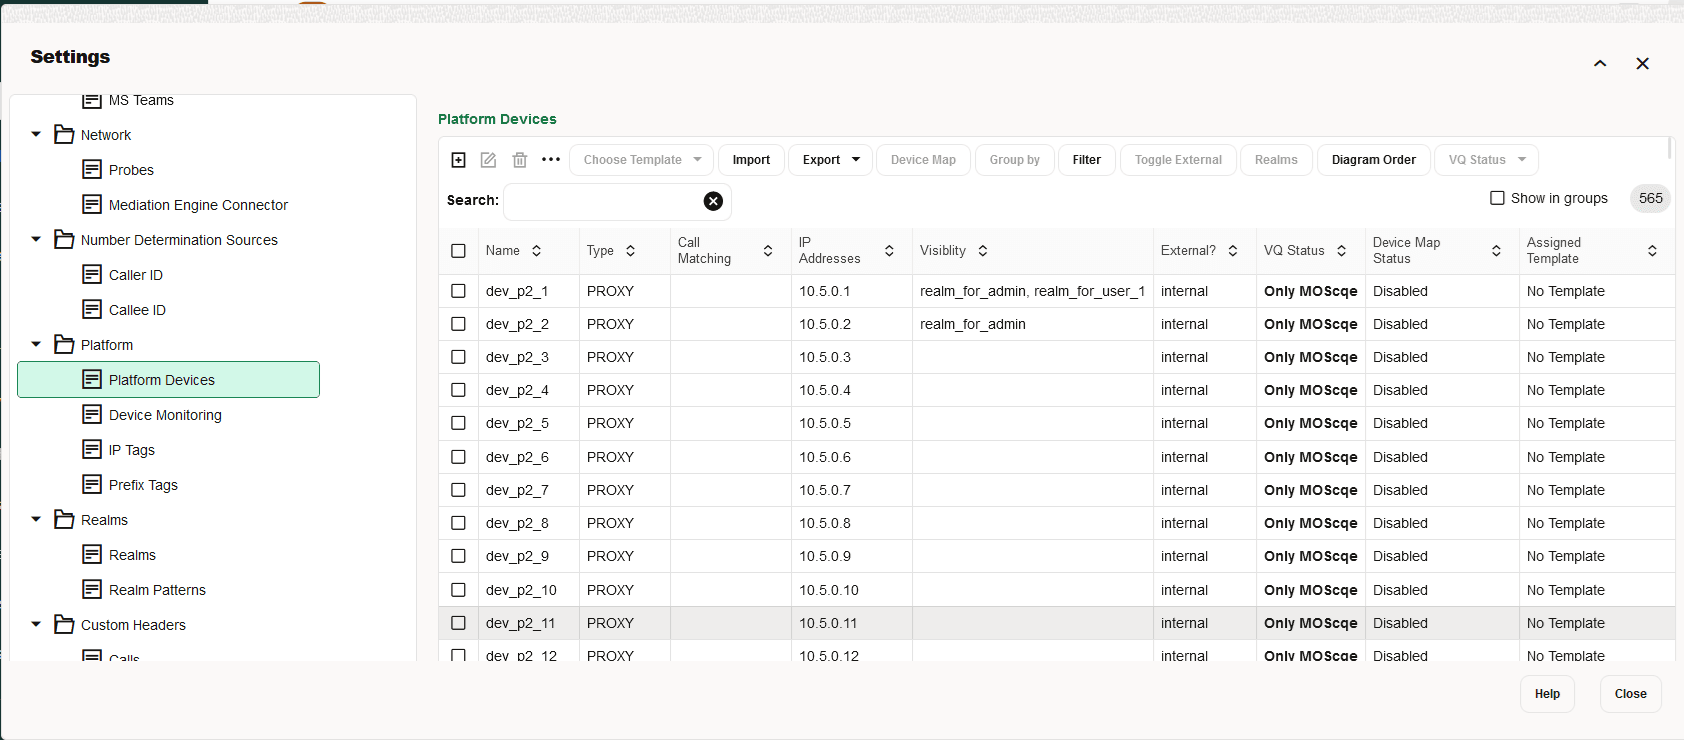
Task: Click the delete trash can icon
Action: [x=519, y=160]
